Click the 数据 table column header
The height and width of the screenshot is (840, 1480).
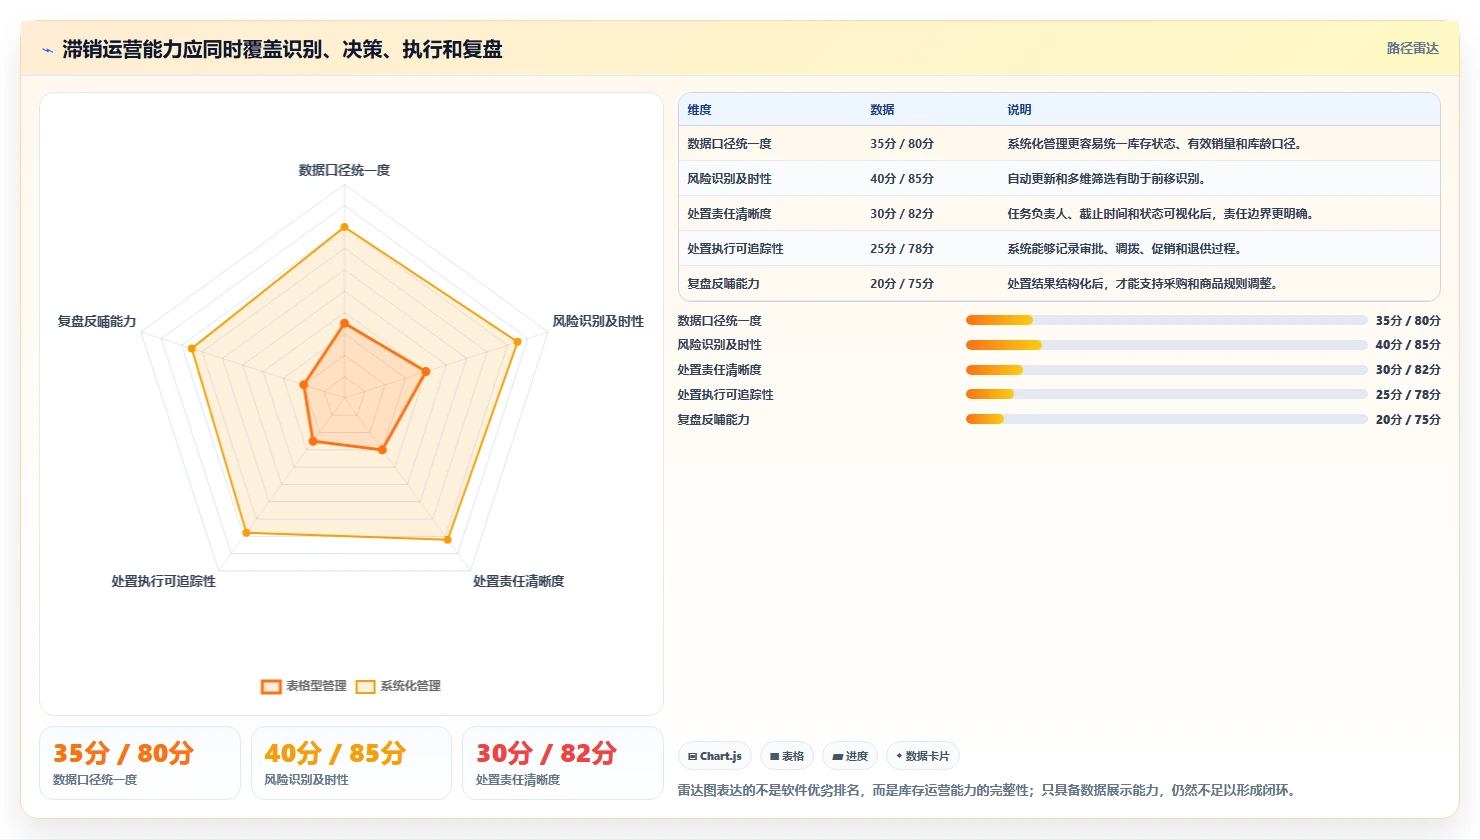[882, 110]
